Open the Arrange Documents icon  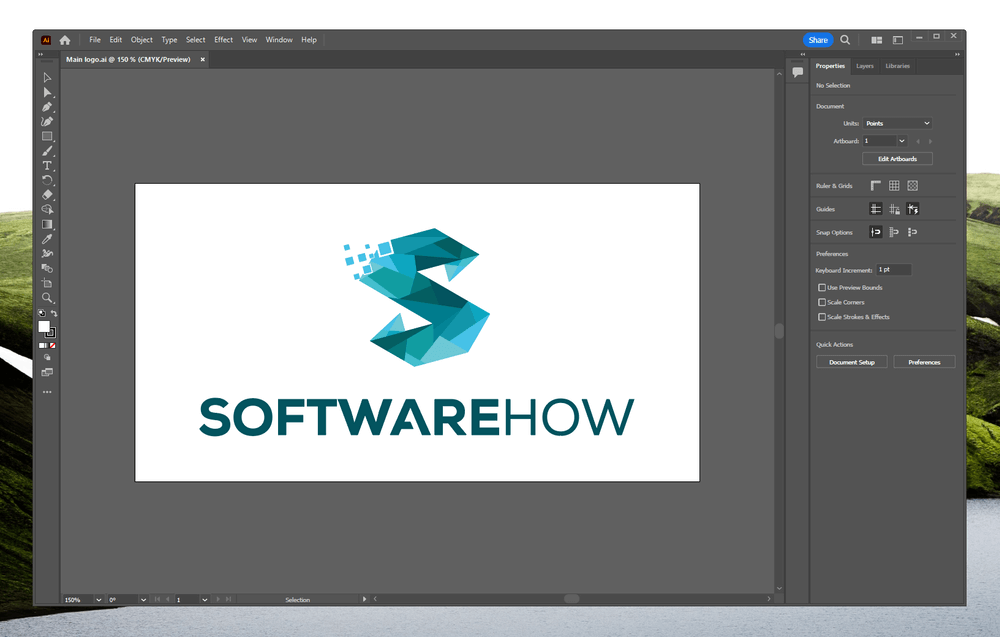pos(877,40)
